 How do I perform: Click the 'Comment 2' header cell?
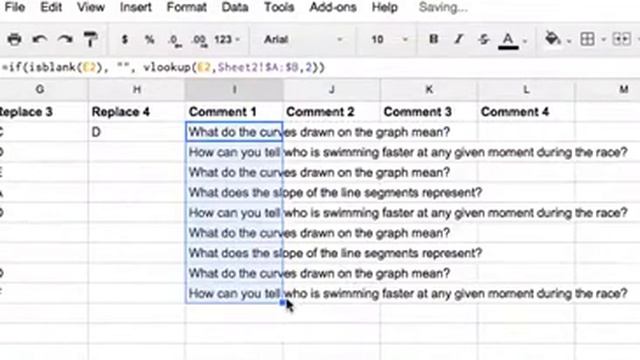pos(331,112)
